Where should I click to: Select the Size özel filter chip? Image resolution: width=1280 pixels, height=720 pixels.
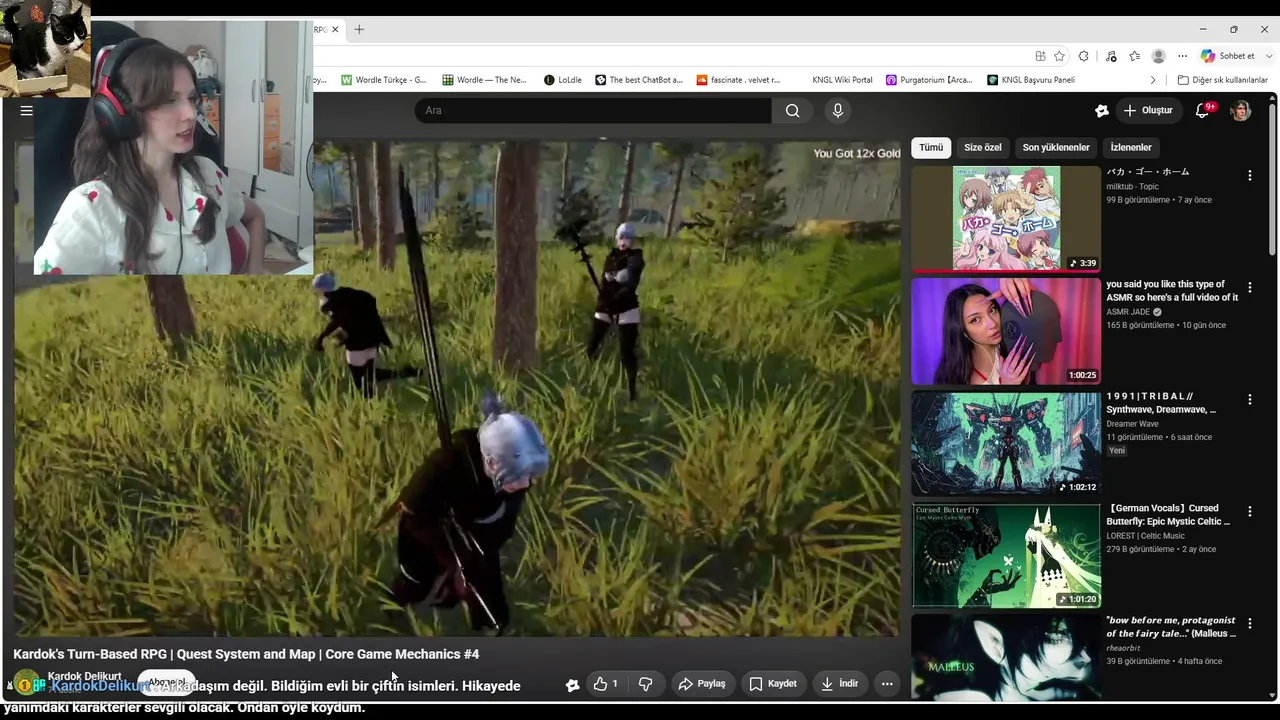(982, 147)
